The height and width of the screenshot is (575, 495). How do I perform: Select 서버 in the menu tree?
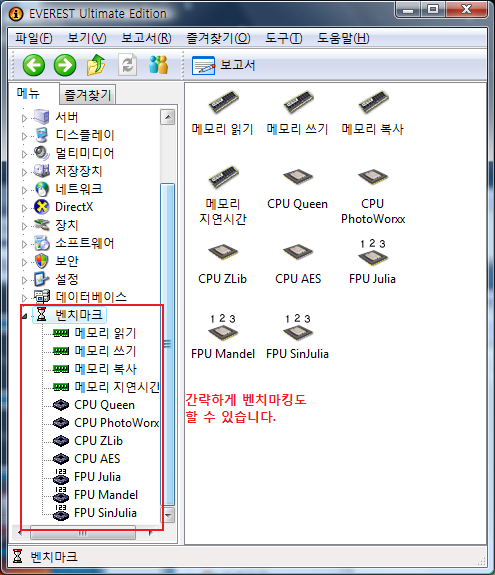coord(66,117)
